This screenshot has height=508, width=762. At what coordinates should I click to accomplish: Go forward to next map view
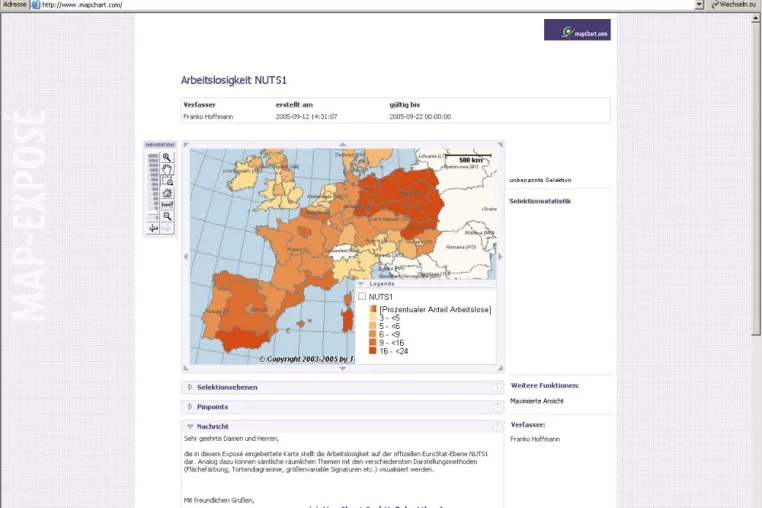[x=167, y=228]
